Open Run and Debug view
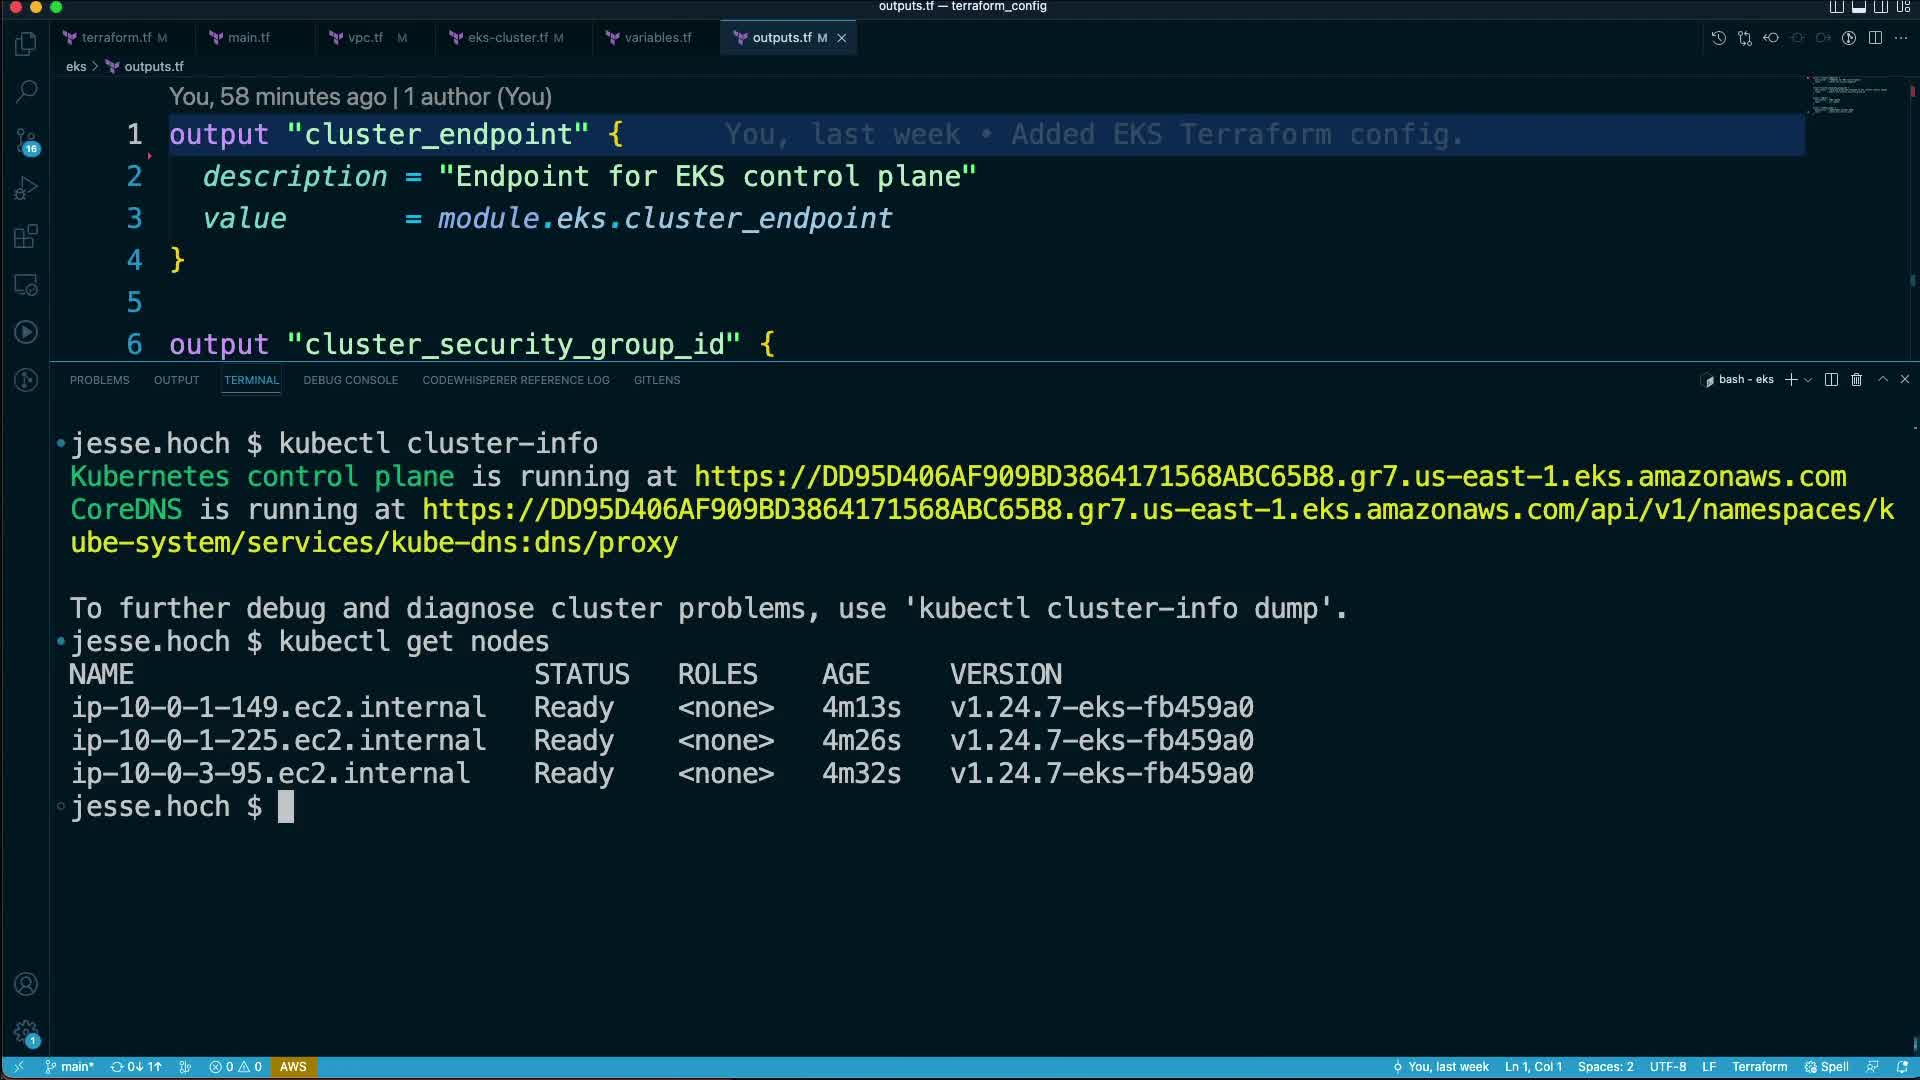The image size is (1920, 1080). 27,188
